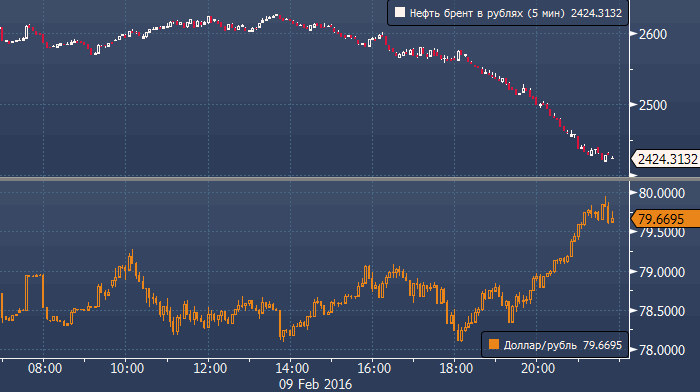Click the 12:00 time axis label

click(210, 368)
